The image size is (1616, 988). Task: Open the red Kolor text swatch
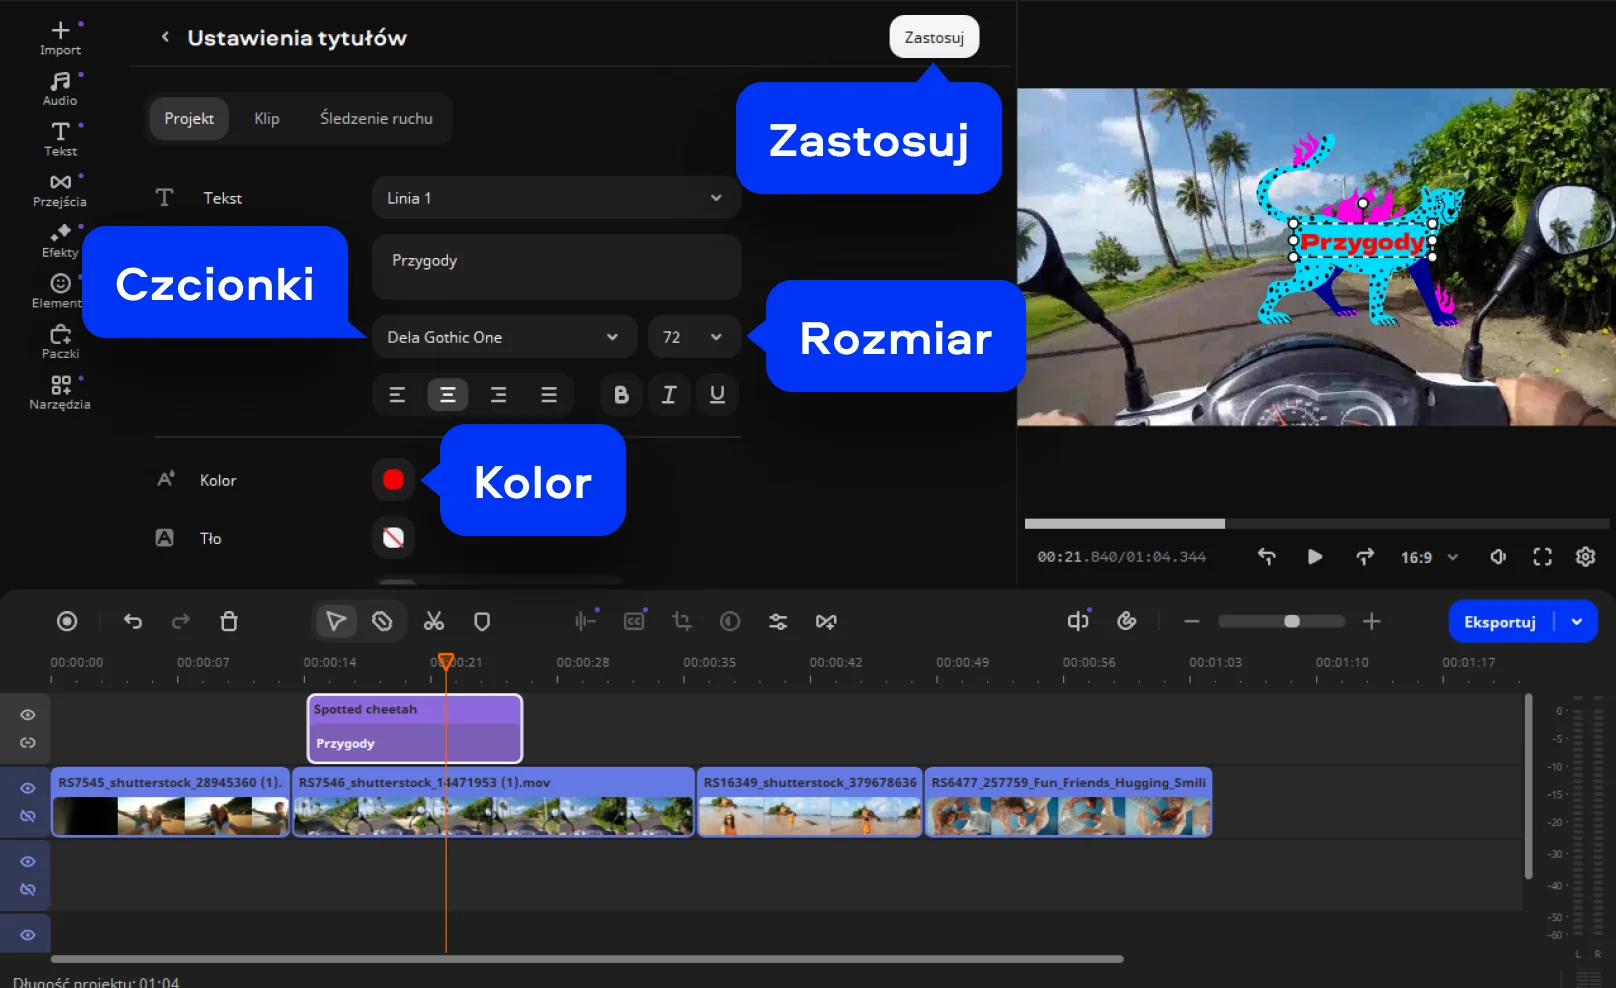(393, 480)
